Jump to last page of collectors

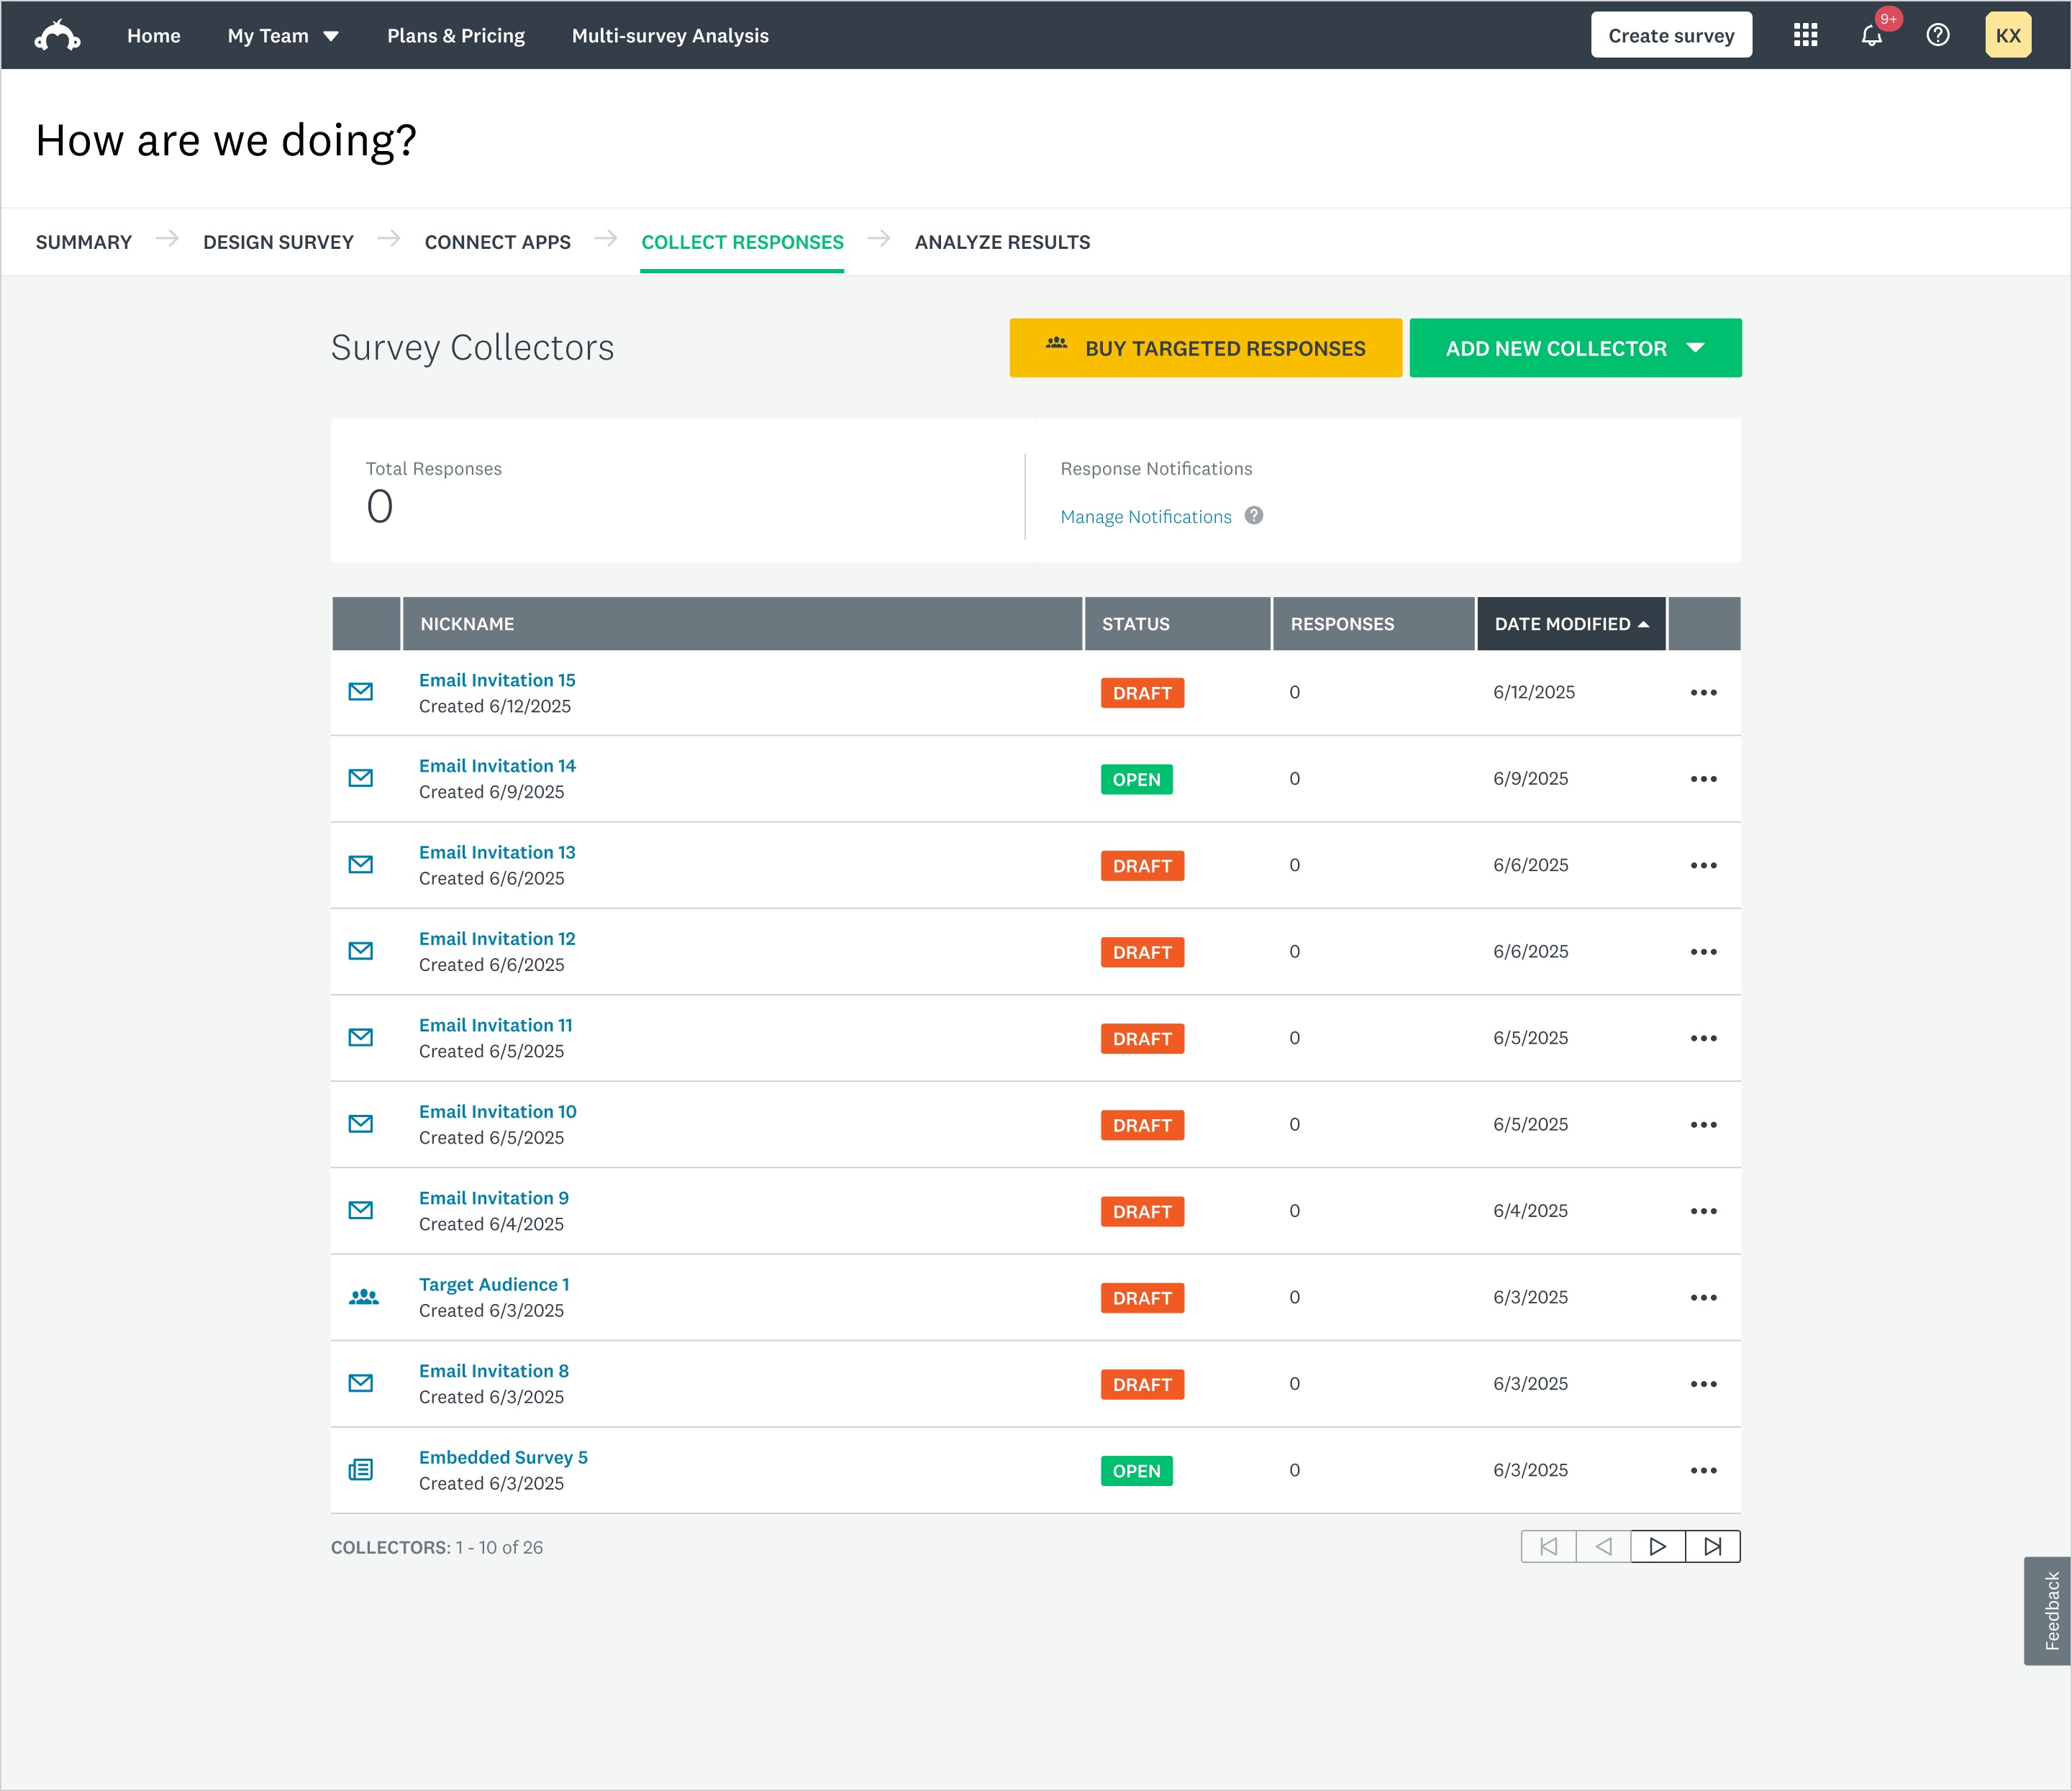(1712, 1547)
